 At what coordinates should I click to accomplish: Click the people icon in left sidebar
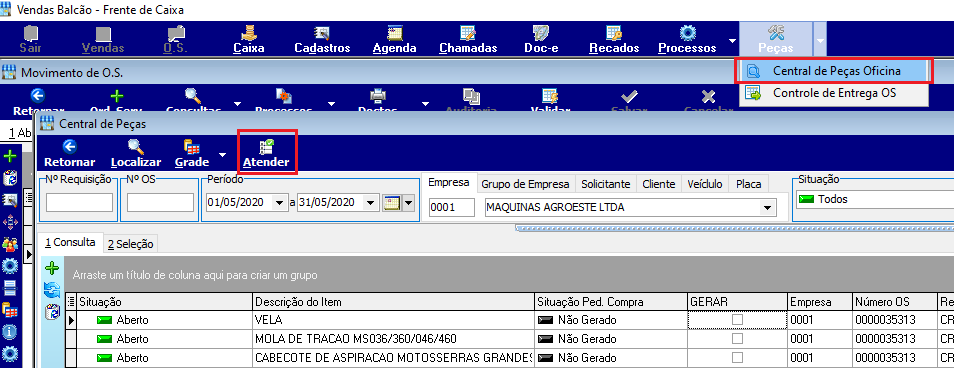(x=10, y=244)
